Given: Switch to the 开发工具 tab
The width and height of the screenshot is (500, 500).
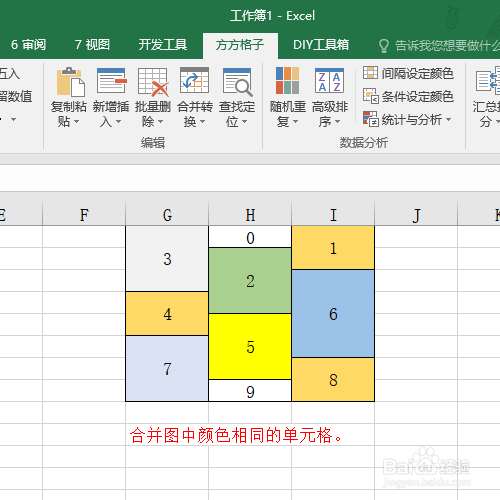Looking at the screenshot, I should click(163, 45).
